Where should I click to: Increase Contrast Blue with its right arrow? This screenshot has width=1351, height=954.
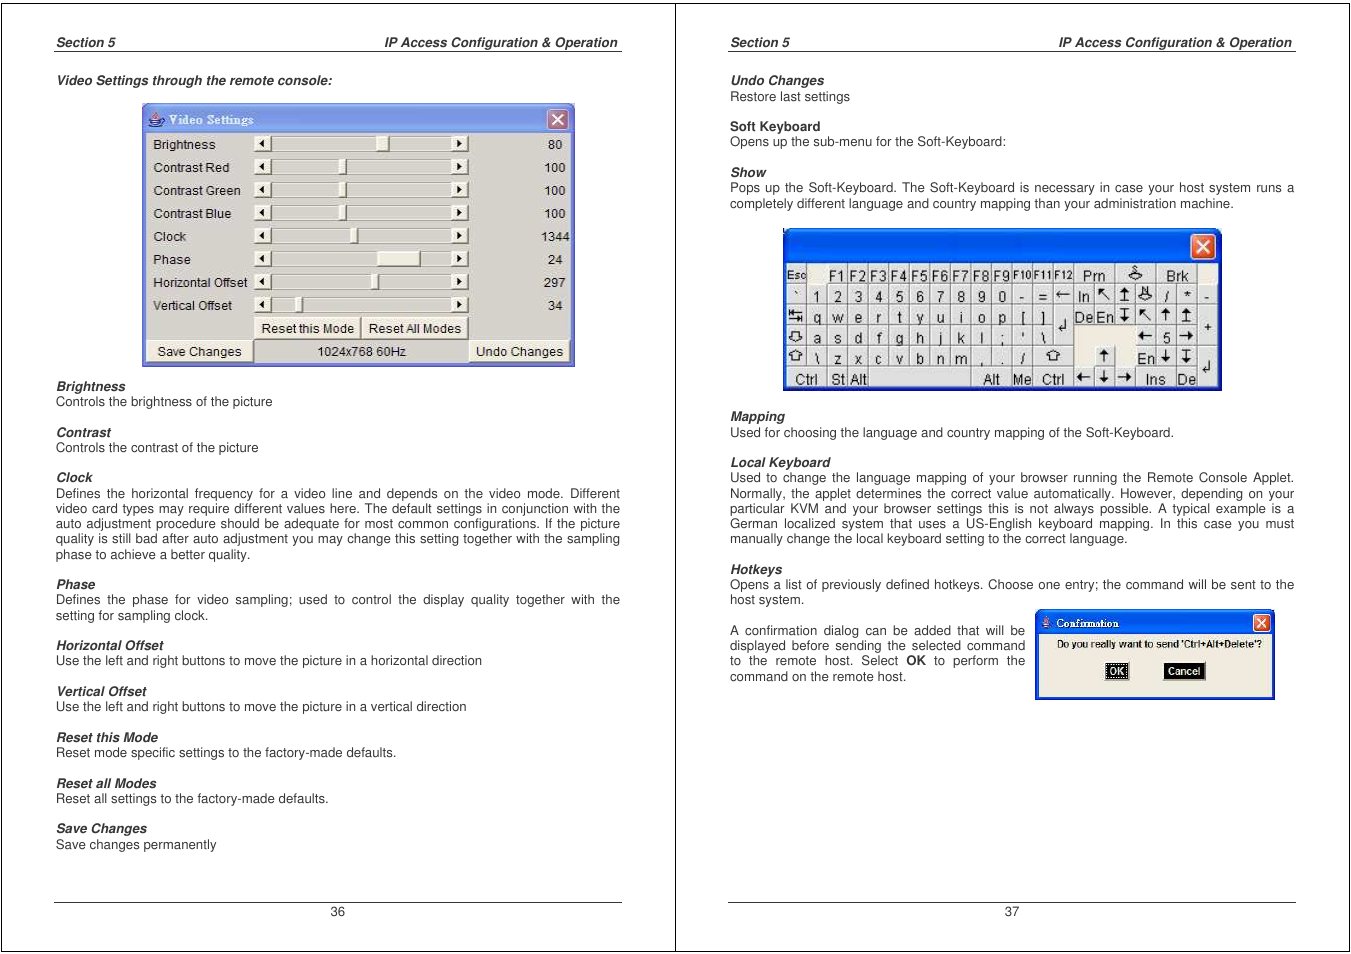pyautogui.click(x=459, y=213)
